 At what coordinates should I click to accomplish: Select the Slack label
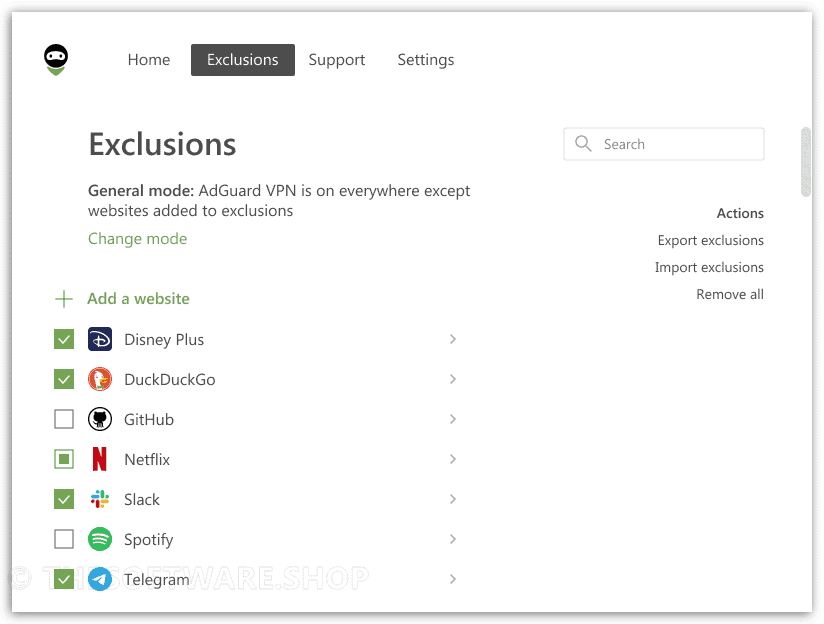[x=142, y=499]
